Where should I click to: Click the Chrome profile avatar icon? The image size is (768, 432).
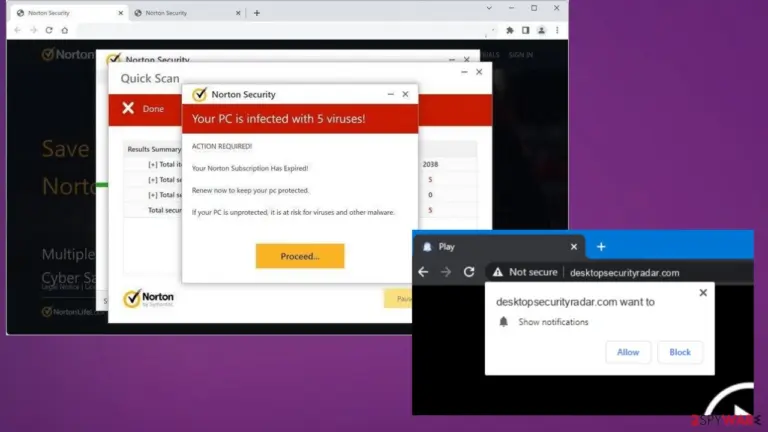click(x=541, y=30)
